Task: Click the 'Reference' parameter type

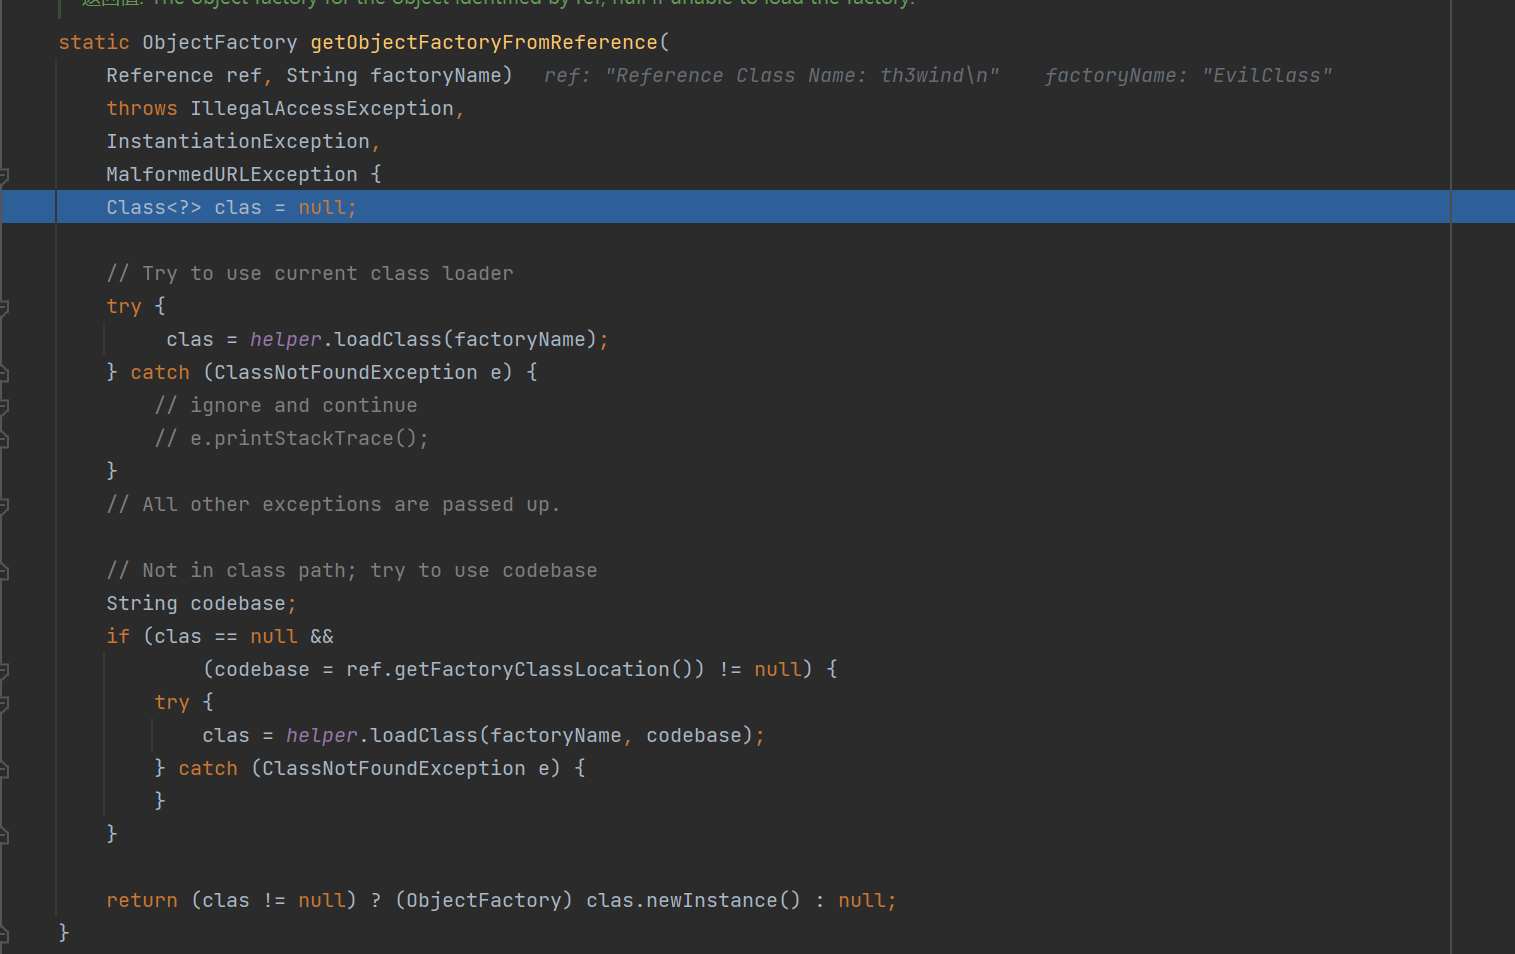Action: point(160,75)
